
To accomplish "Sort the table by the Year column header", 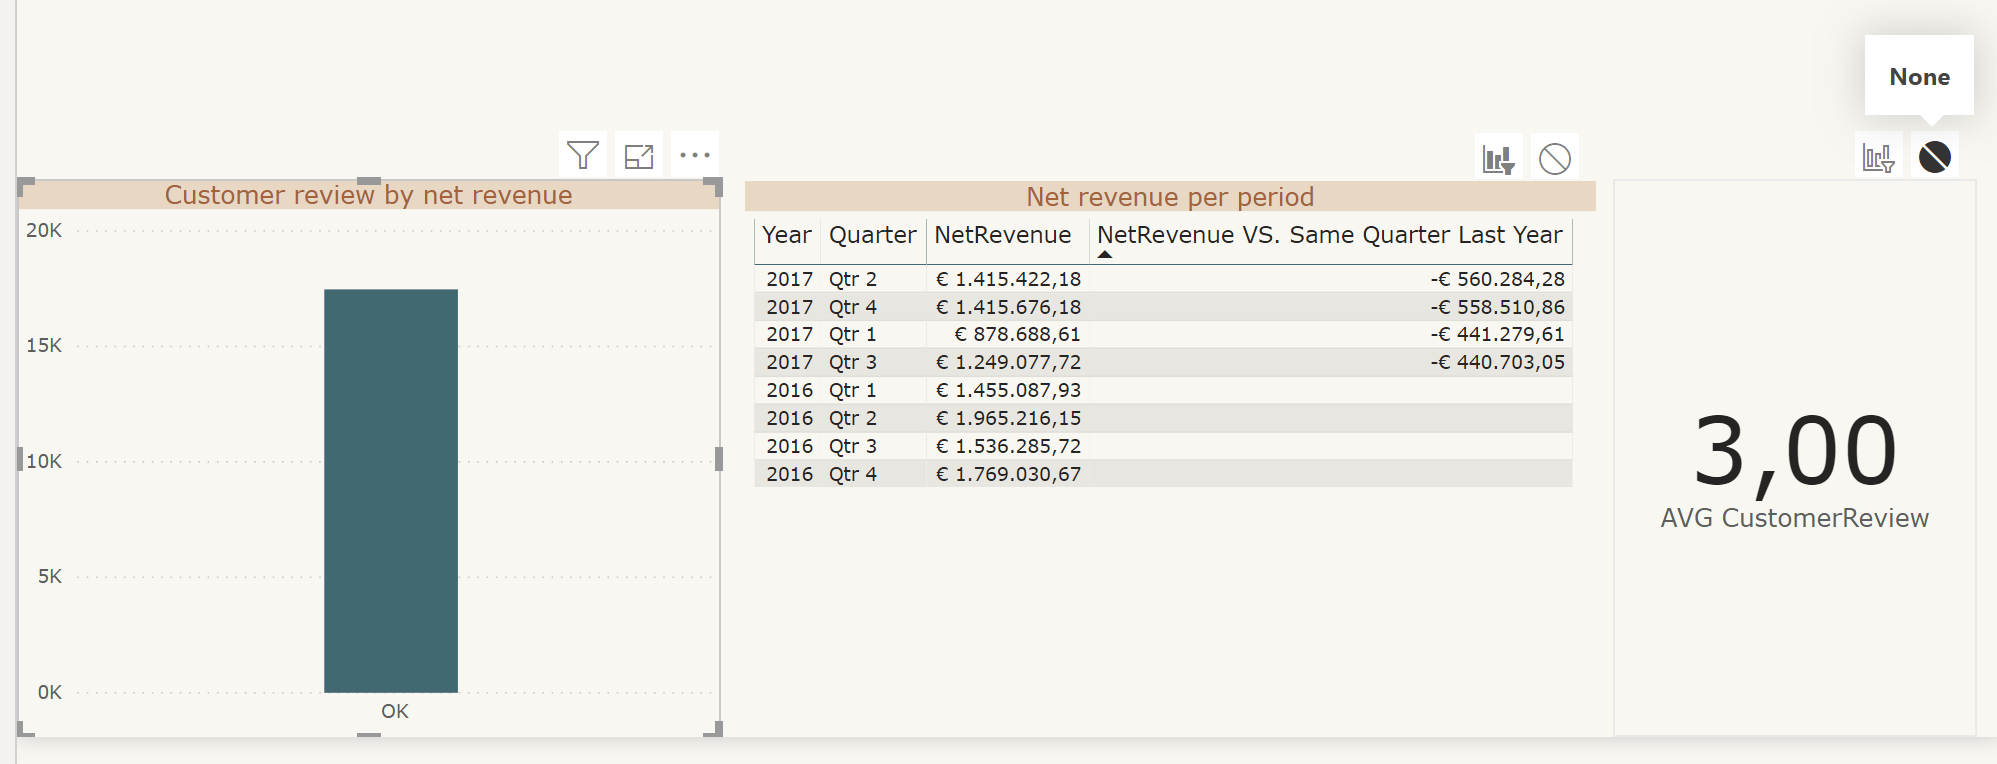I will (x=787, y=235).
